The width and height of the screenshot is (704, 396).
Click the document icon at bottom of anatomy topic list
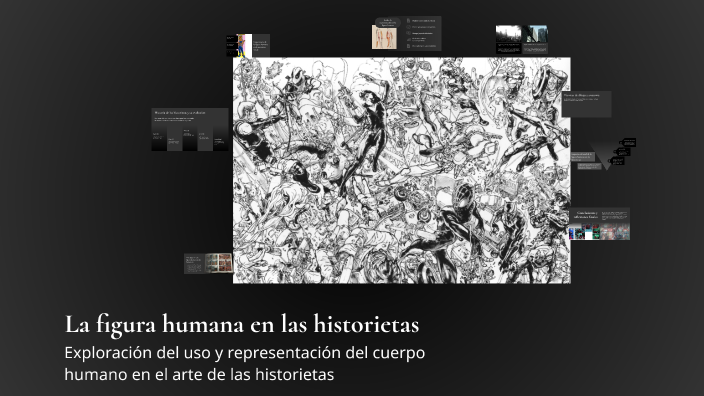408,46
